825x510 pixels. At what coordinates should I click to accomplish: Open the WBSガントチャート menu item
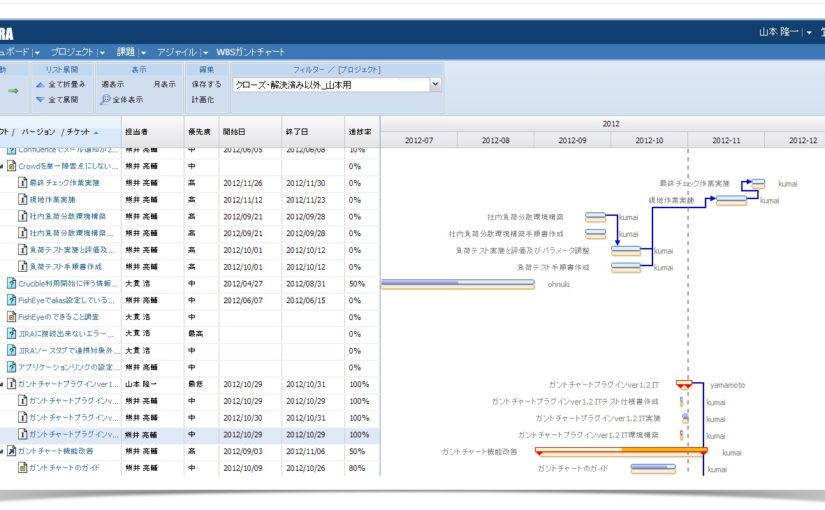(250, 52)
